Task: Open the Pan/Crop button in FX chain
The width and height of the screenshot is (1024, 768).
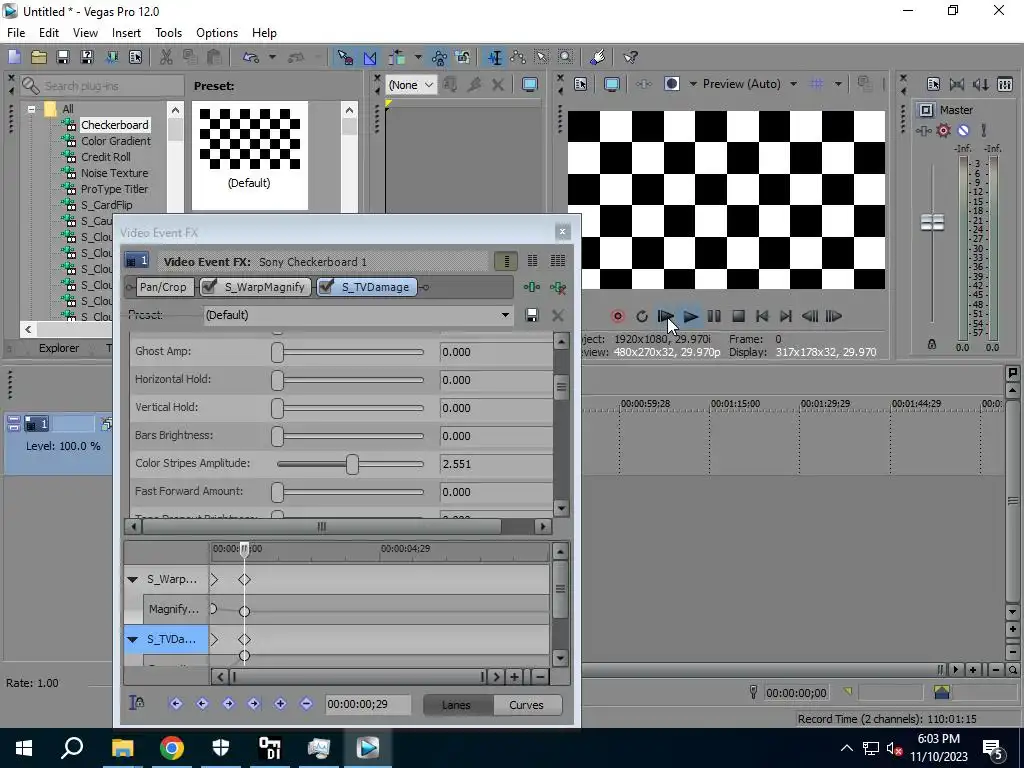Action: (x=163, y=287)
